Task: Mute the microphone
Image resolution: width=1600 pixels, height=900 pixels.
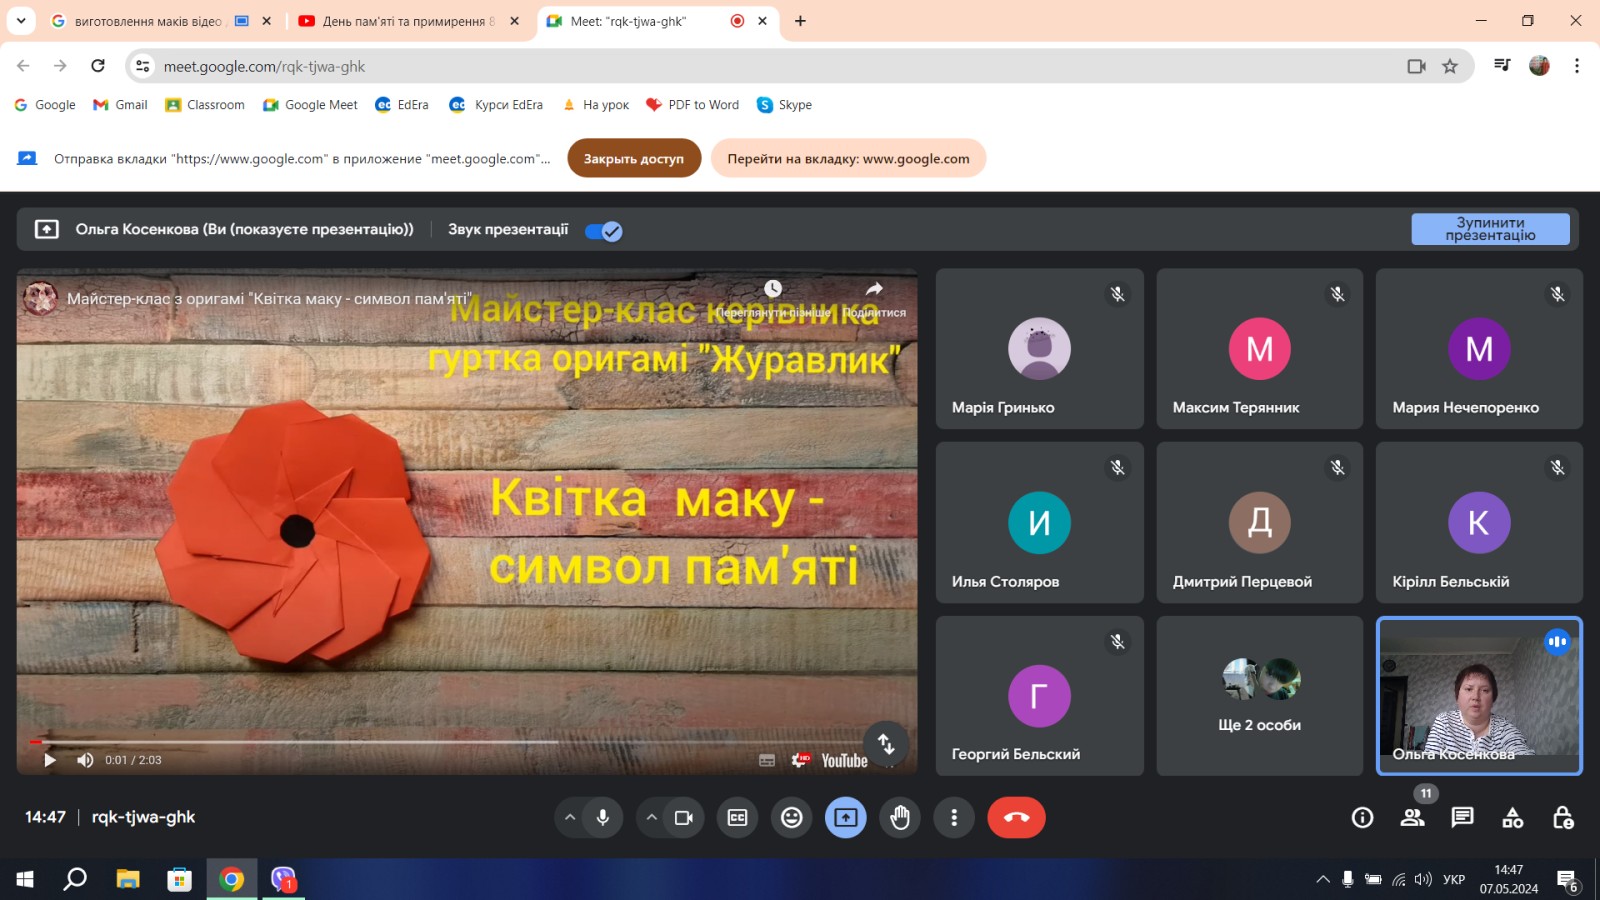Action: click(603, 818)
